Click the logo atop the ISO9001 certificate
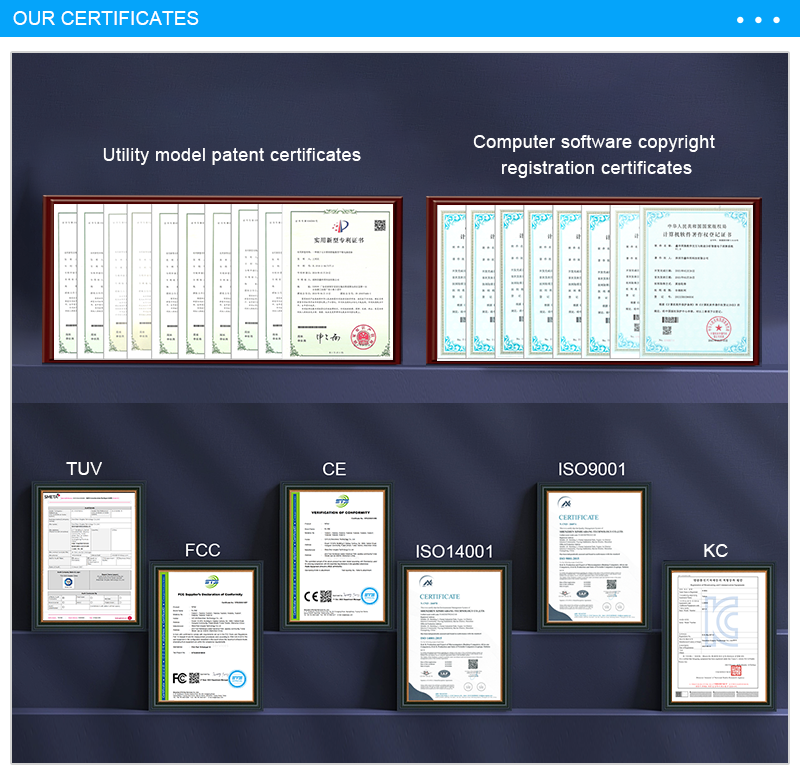The image size is (800, 777). coord(565,504)
